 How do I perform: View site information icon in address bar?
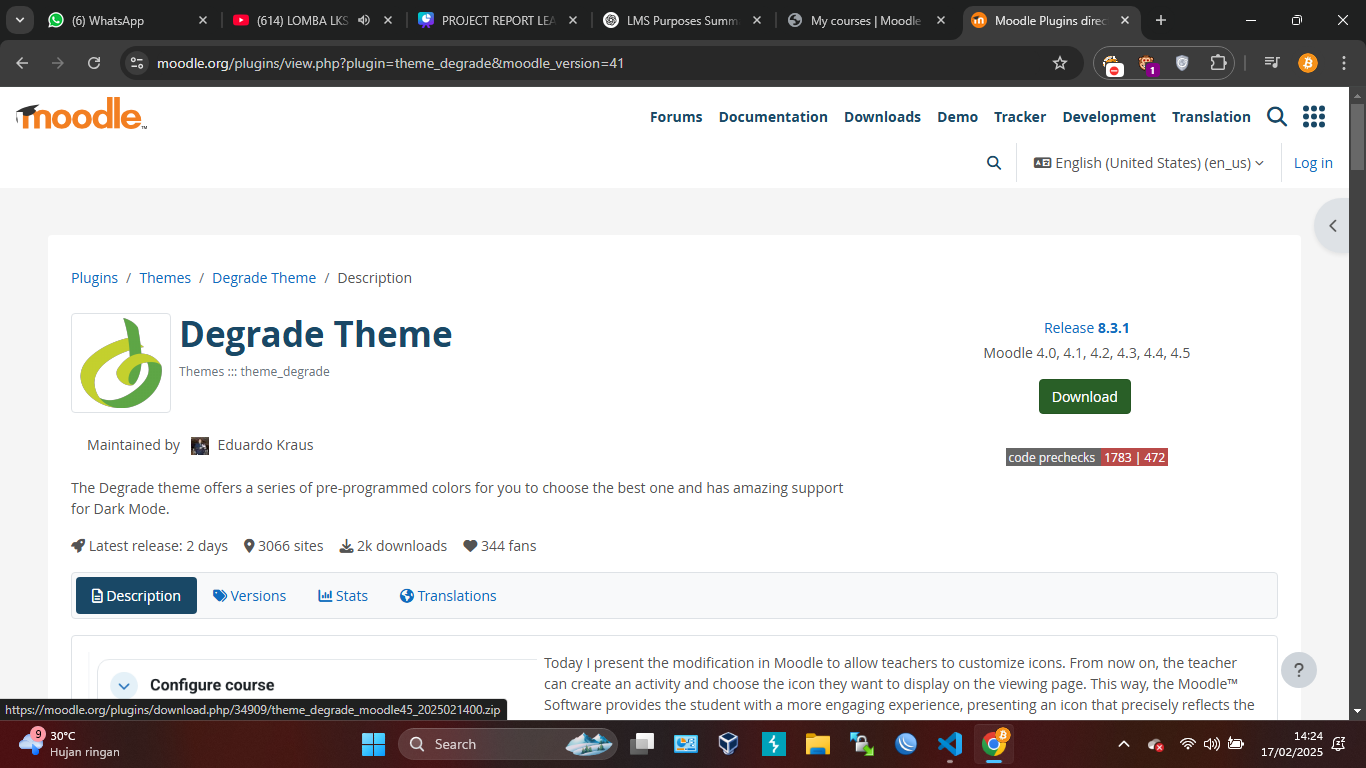pos(137,63)
